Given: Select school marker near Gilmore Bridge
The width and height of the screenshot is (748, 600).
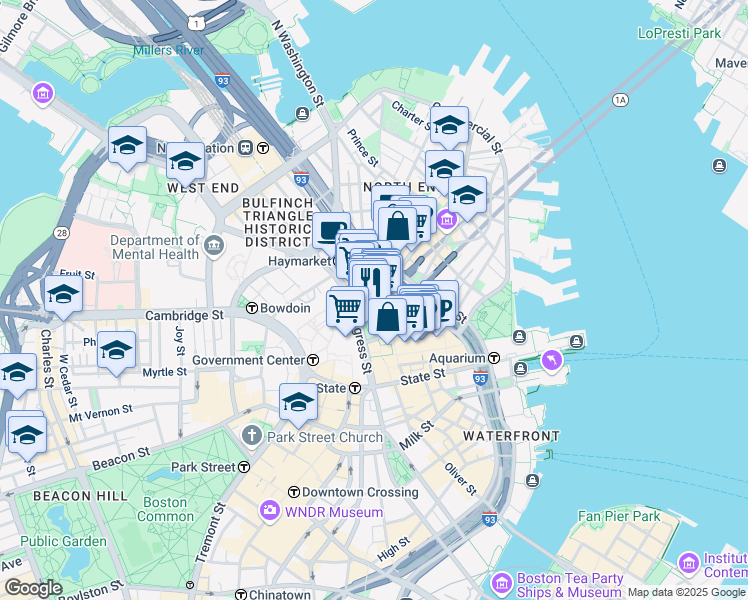Looking at the screenshot, I should (127, 145).
